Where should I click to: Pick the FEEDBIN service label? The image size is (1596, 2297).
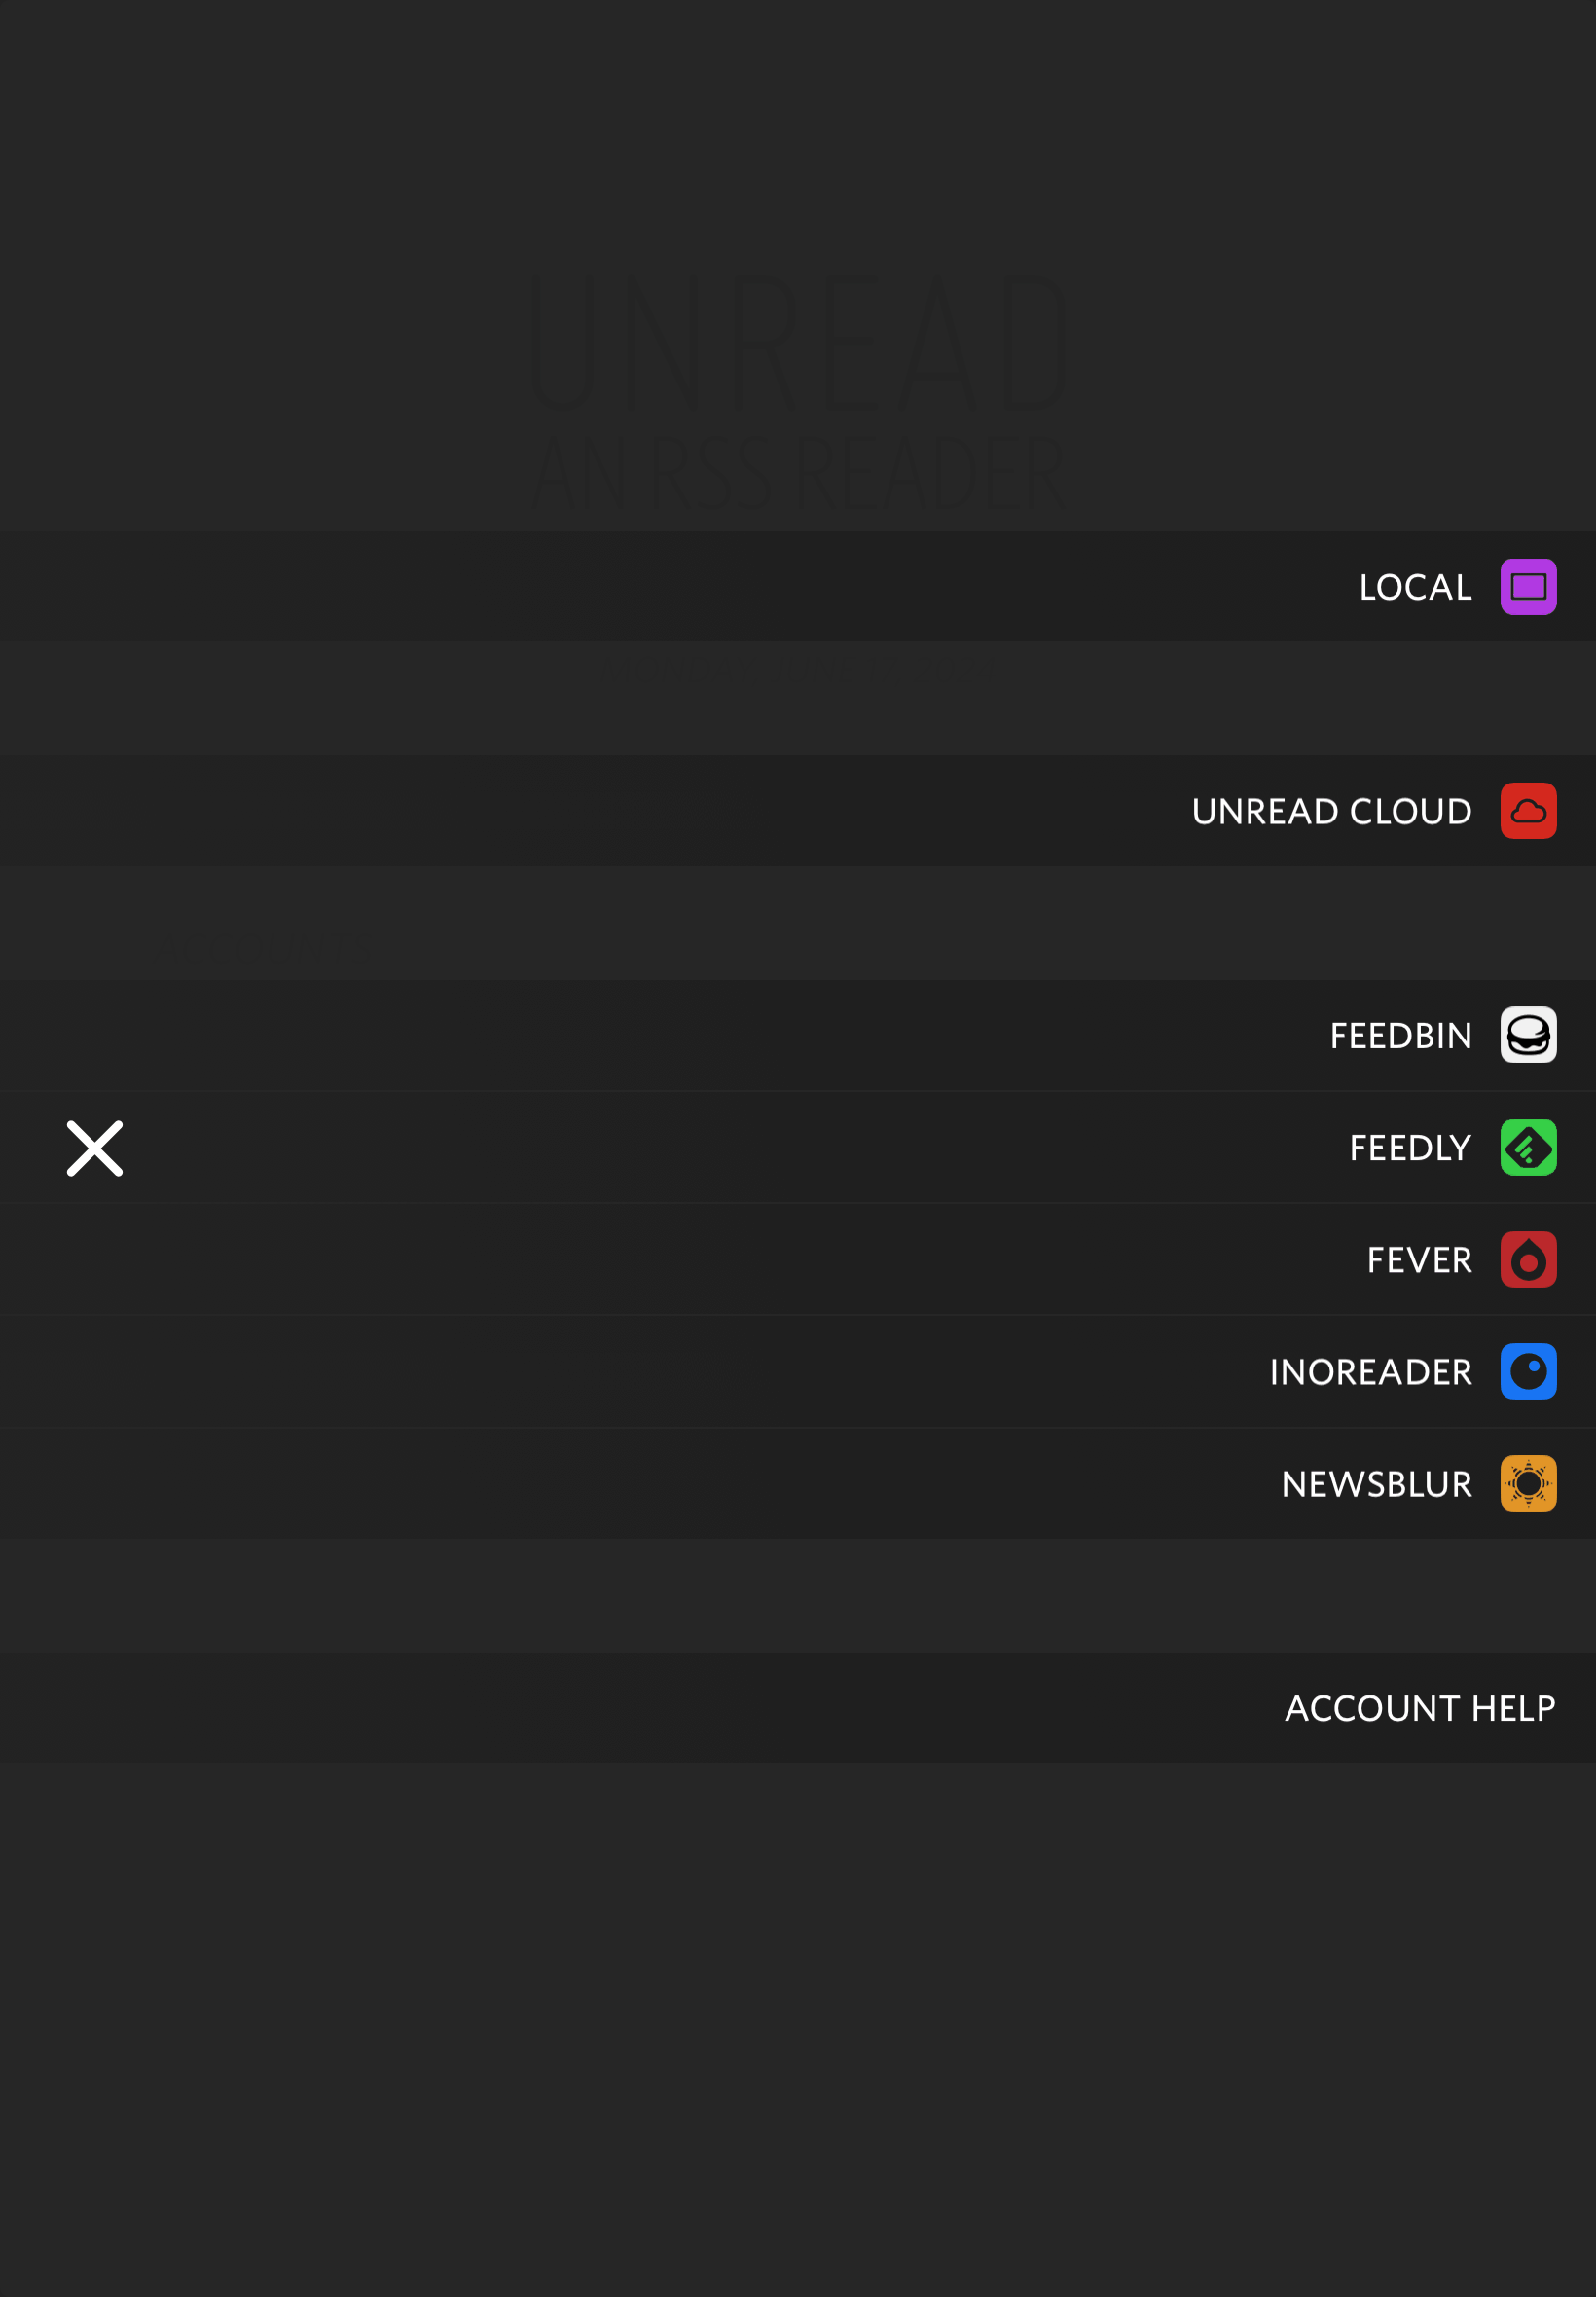(1401, 1036)
